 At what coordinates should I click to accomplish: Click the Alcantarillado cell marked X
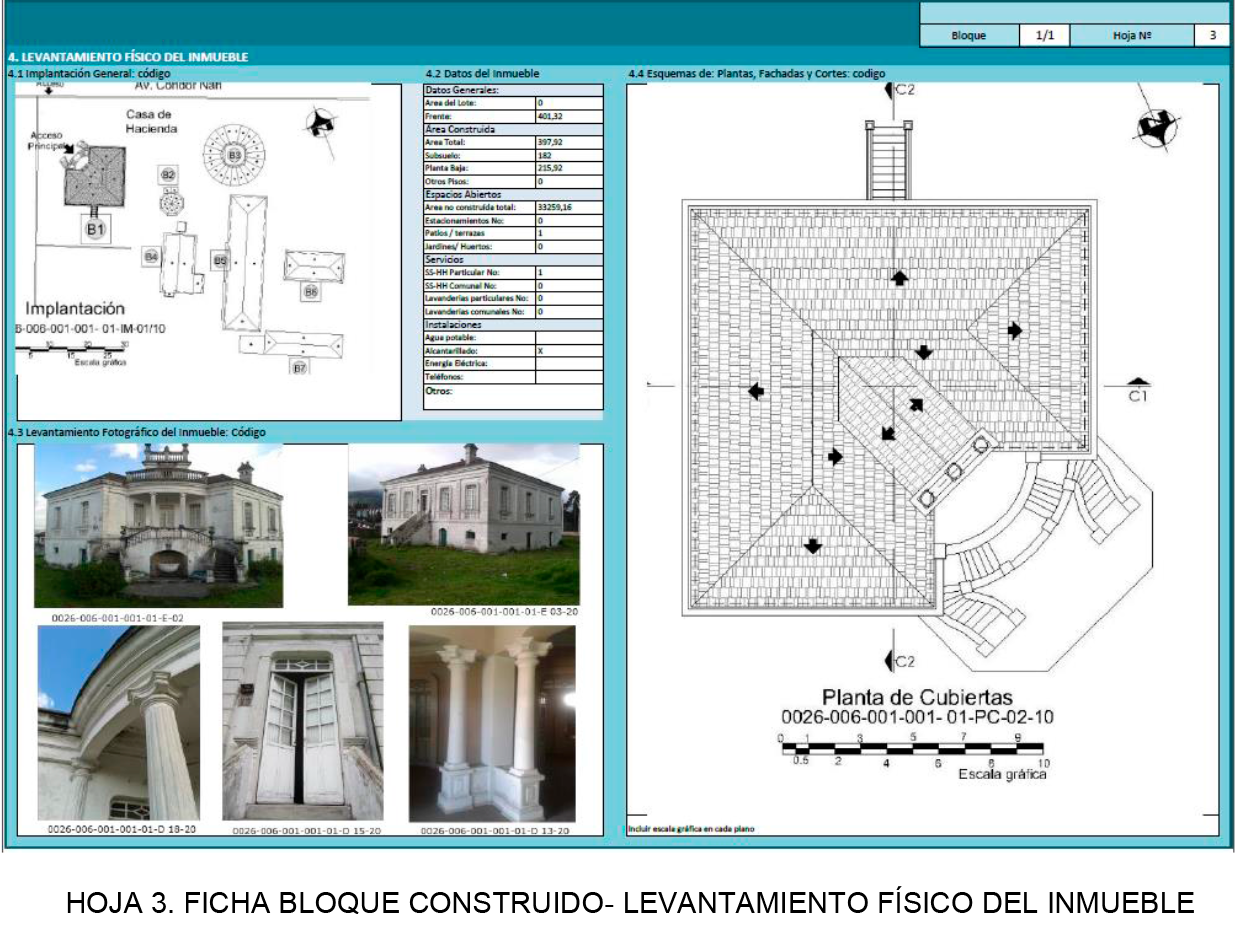569,351
